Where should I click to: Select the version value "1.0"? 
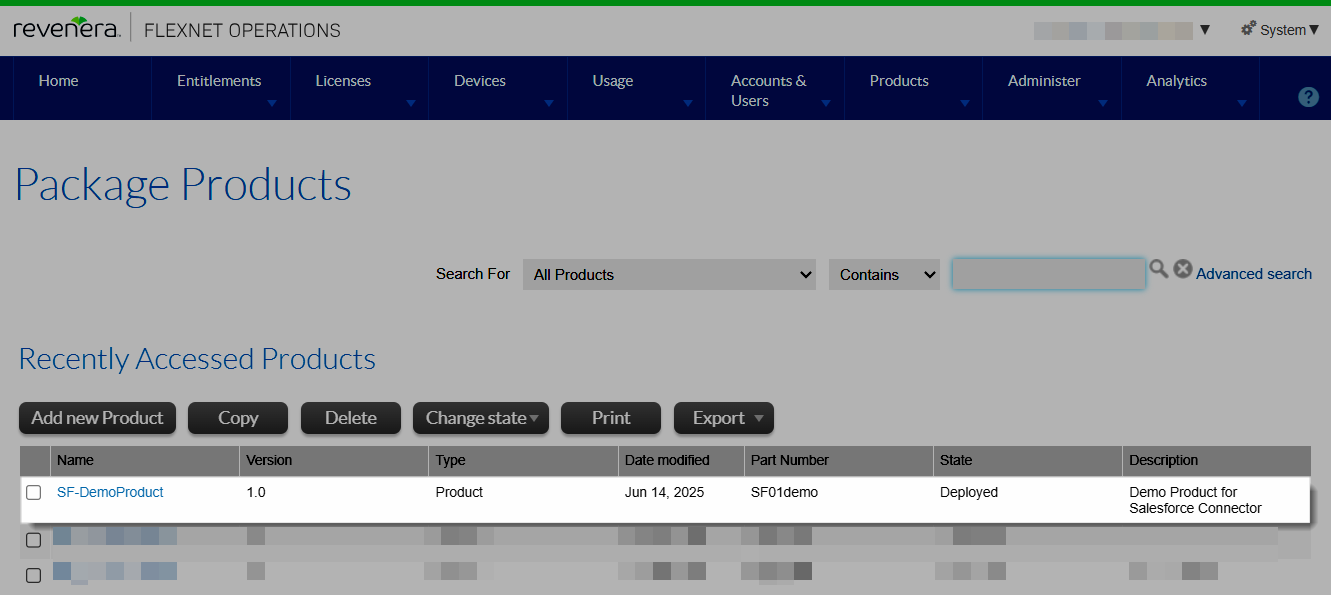[x=256, y=492]
